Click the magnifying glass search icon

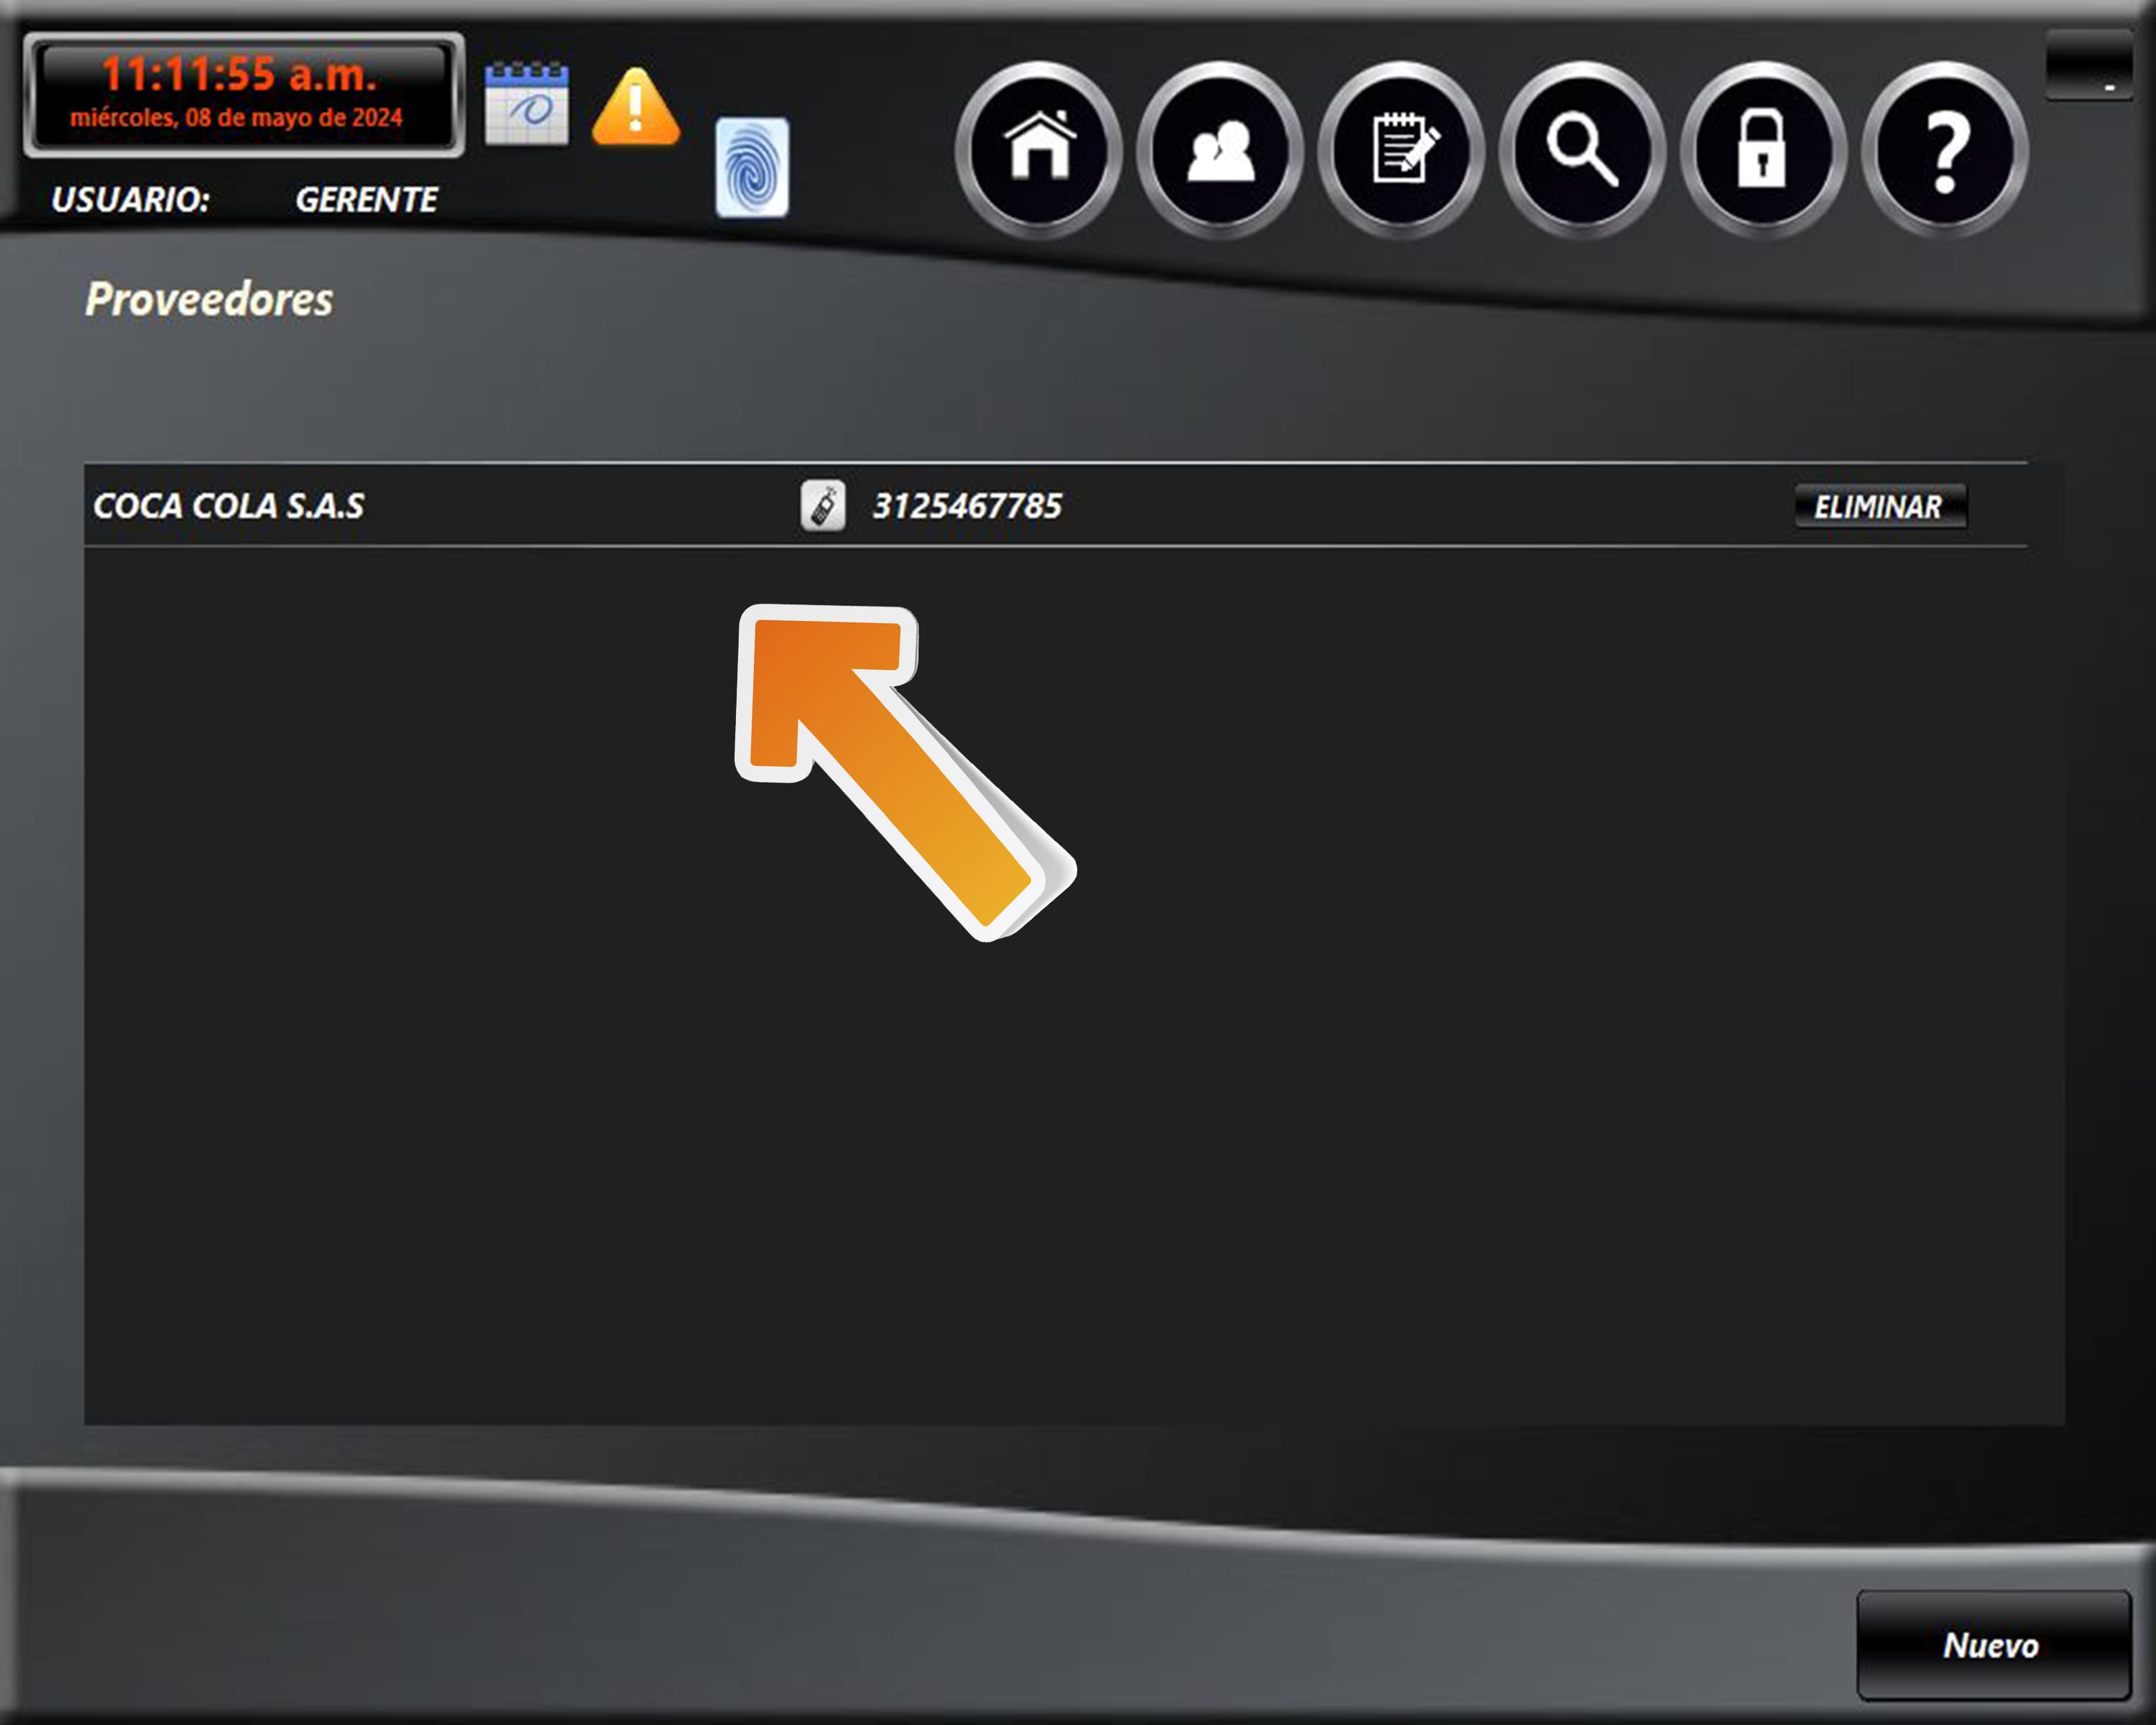point(1582,149)
